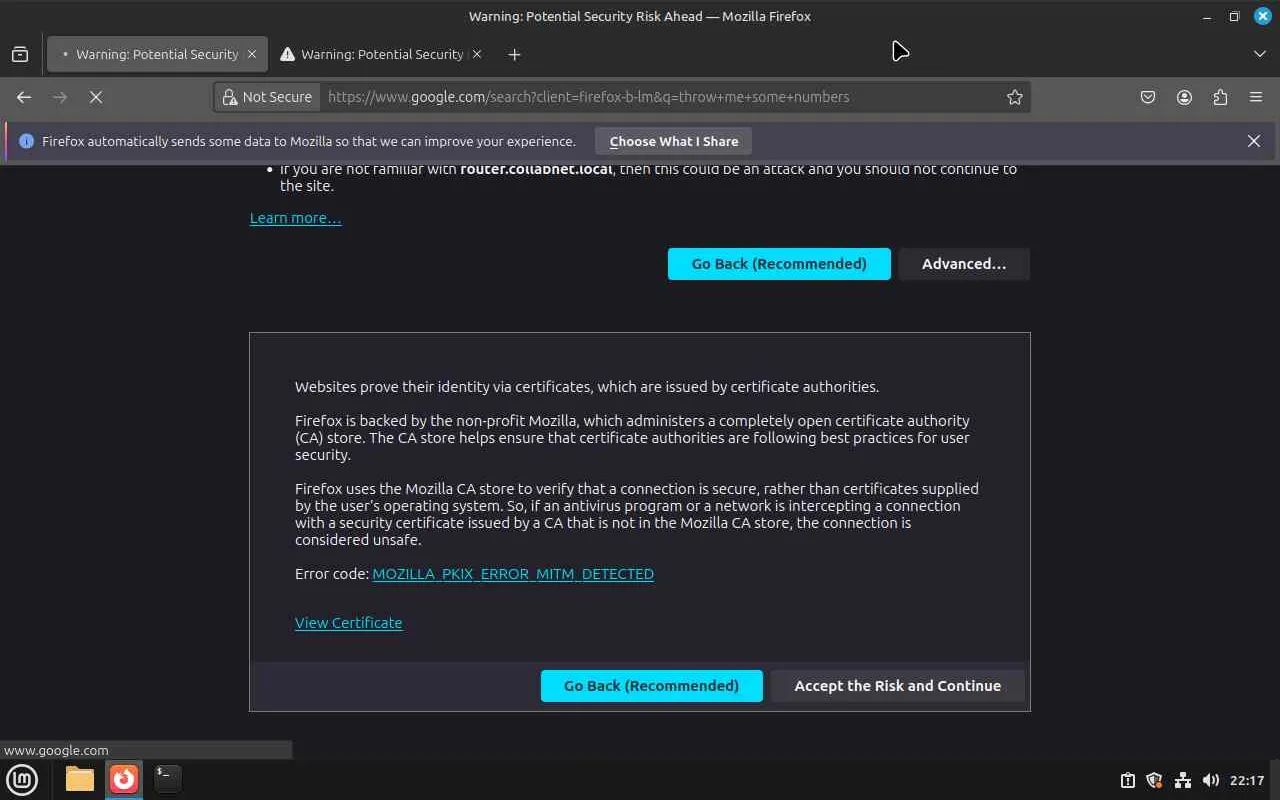
Task: Close the active loading Warning tab
Action: [252, 54]
